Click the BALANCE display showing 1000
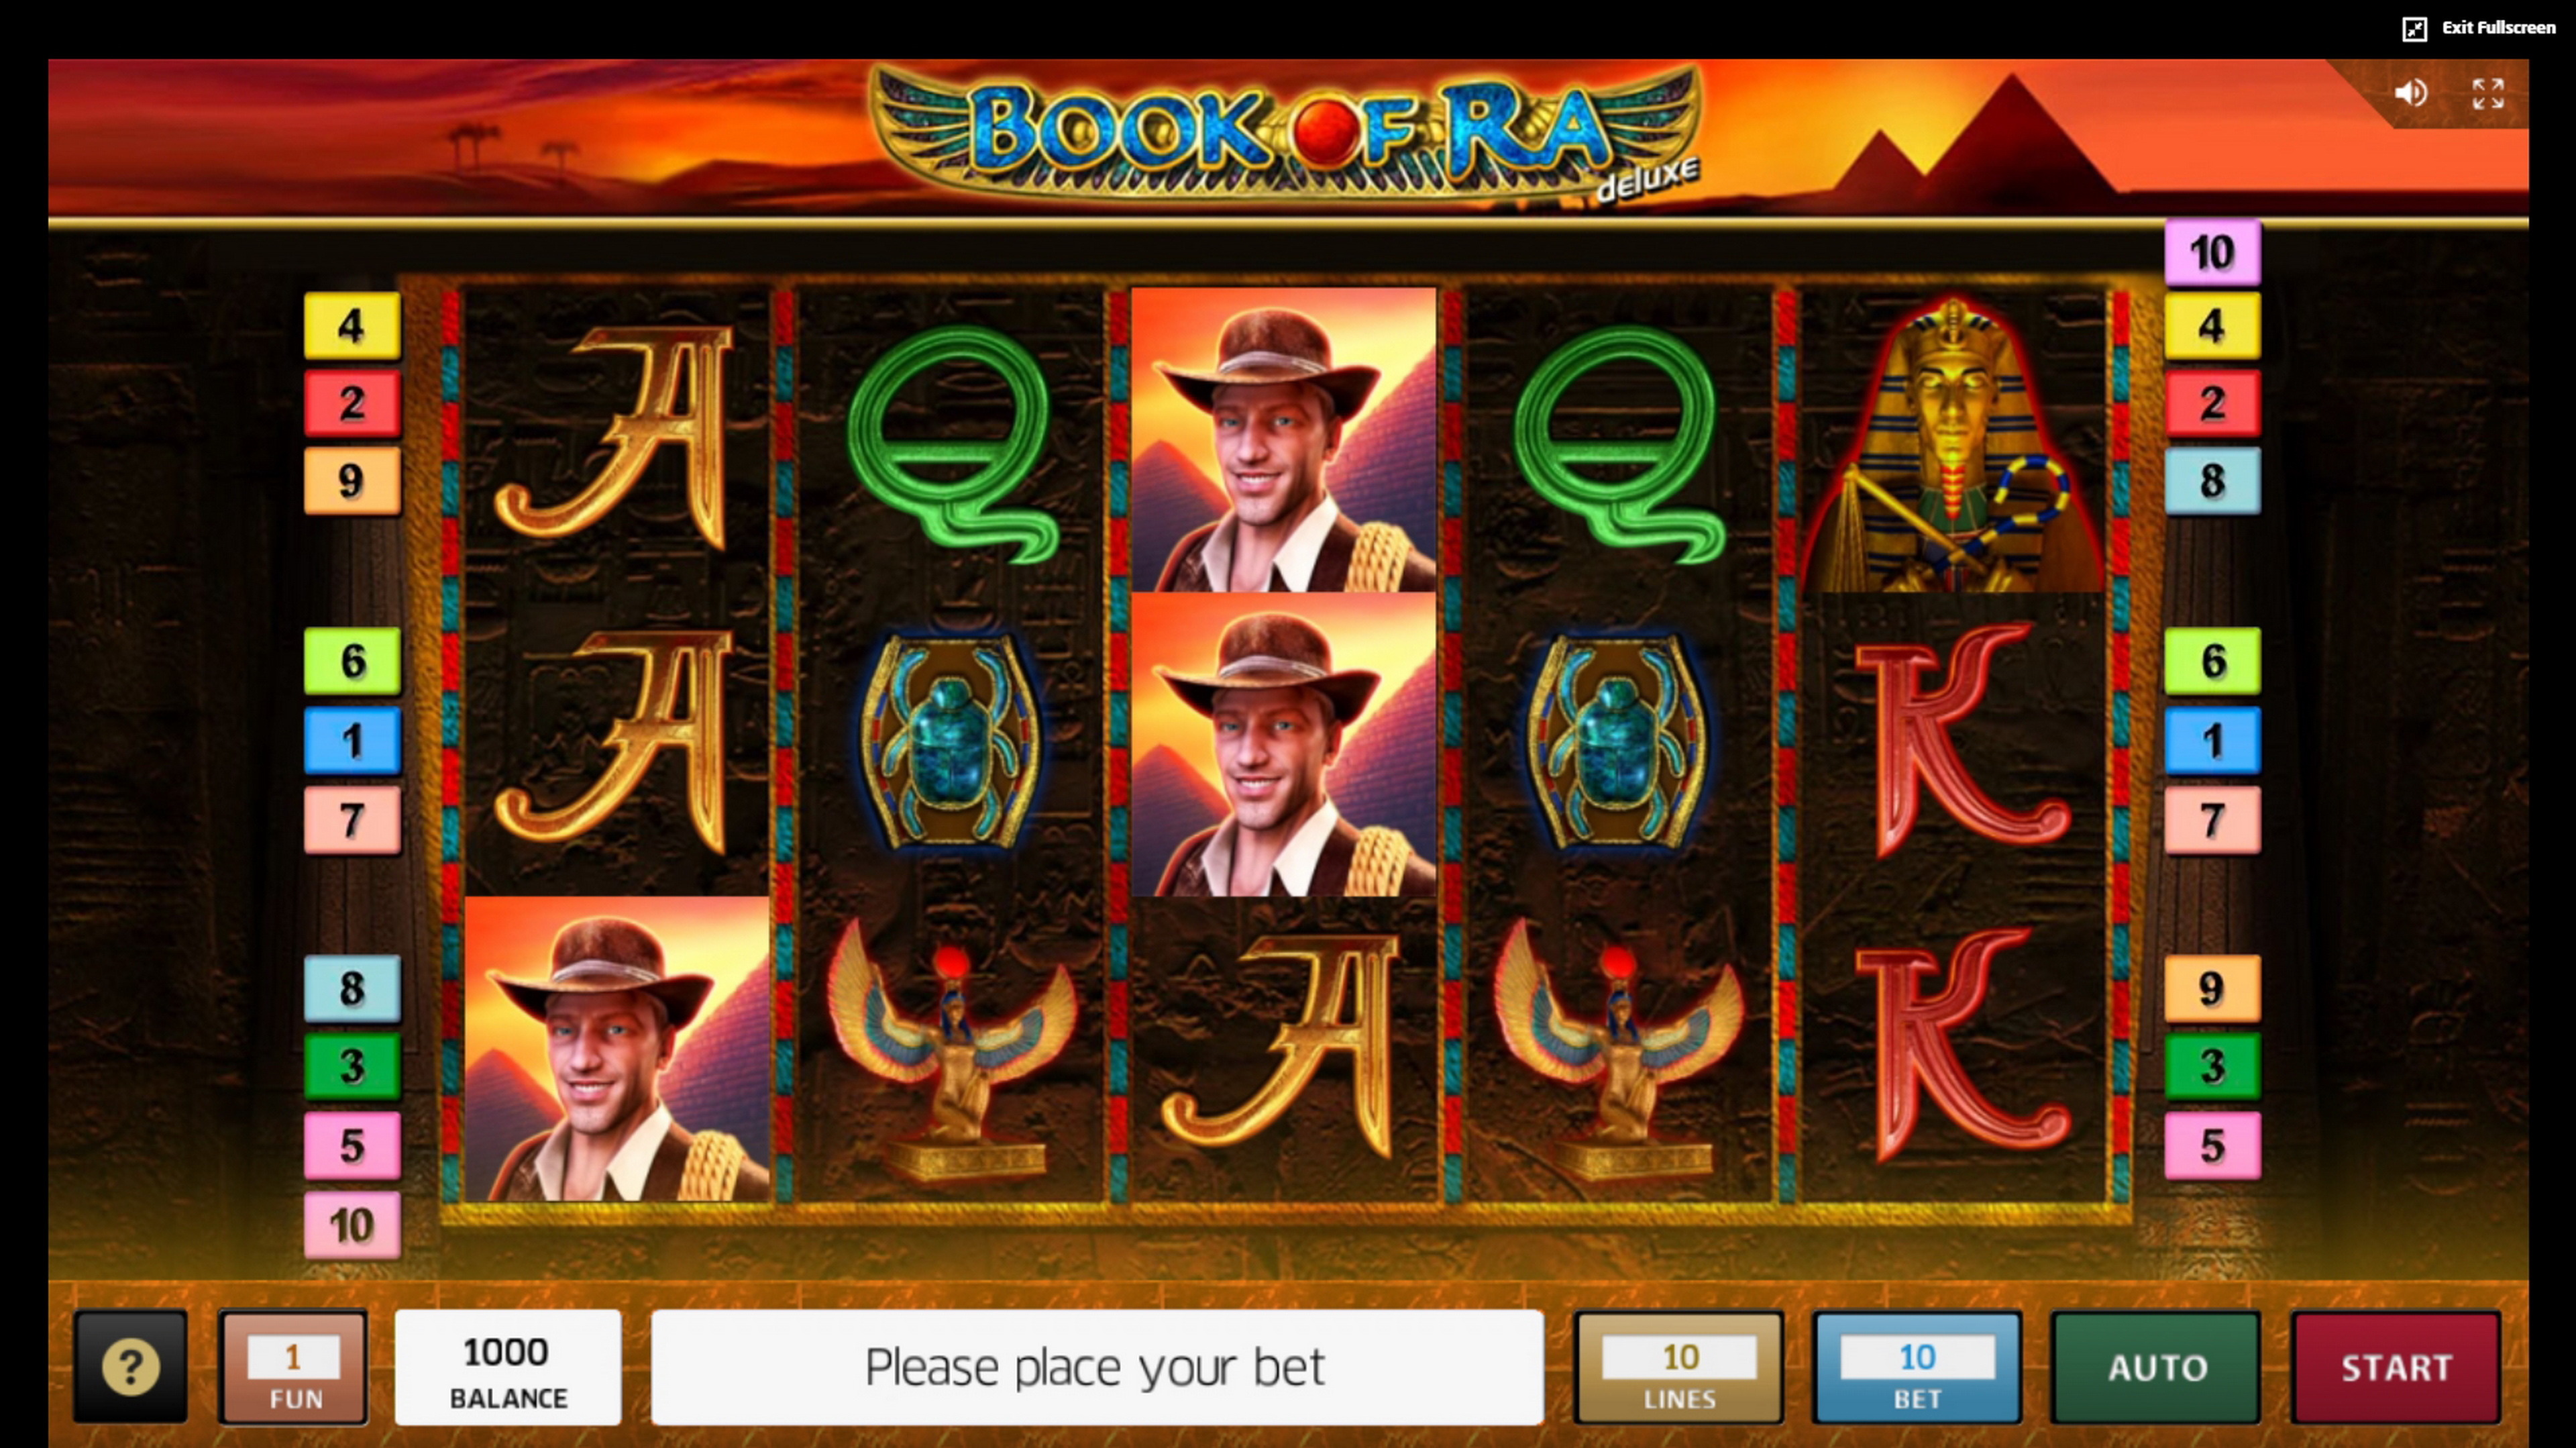2576x1448 pixels. tap(508, 1367)
